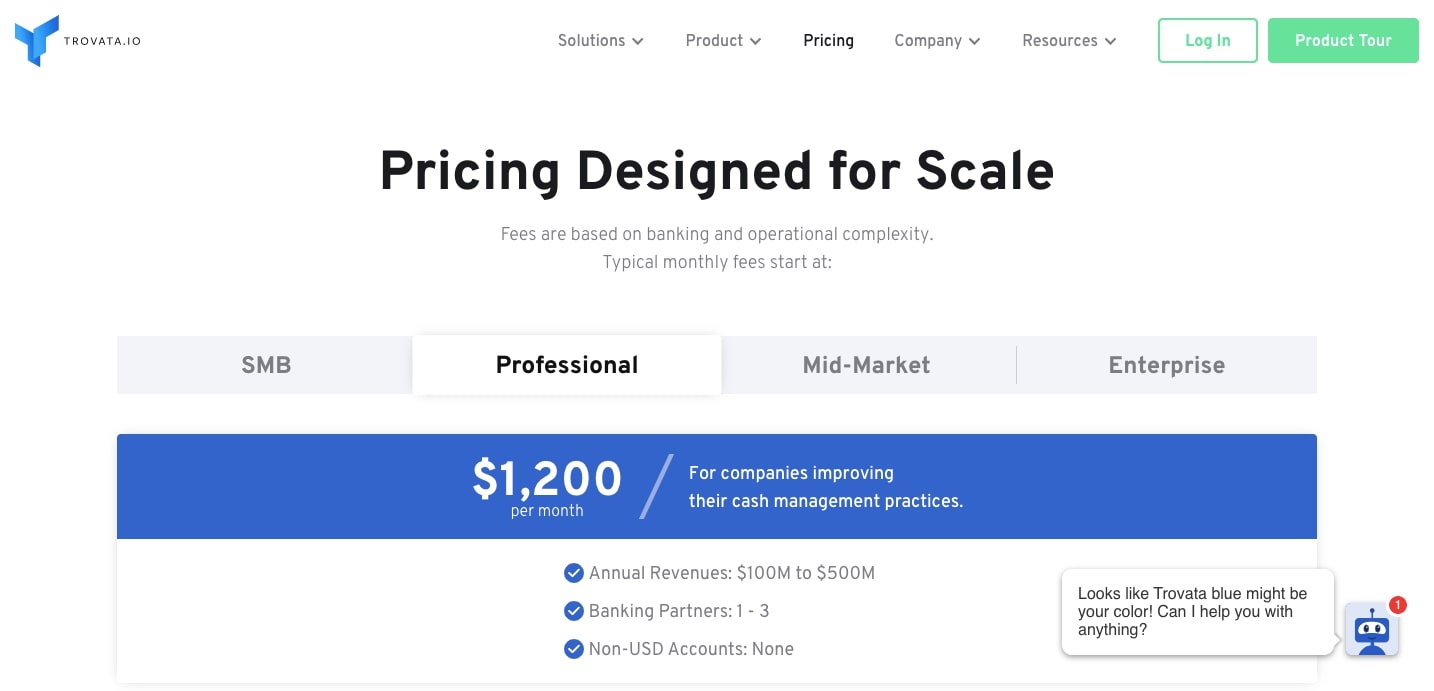Open the chatbot robot icon
The width and height of the screenshot is (1434, 691).
click(1371, 630)
